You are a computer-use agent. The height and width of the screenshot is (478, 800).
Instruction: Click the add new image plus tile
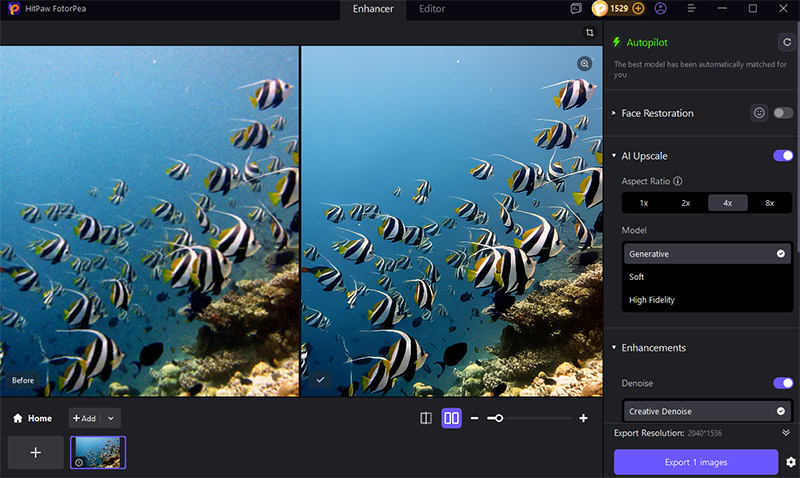point(35,452)
